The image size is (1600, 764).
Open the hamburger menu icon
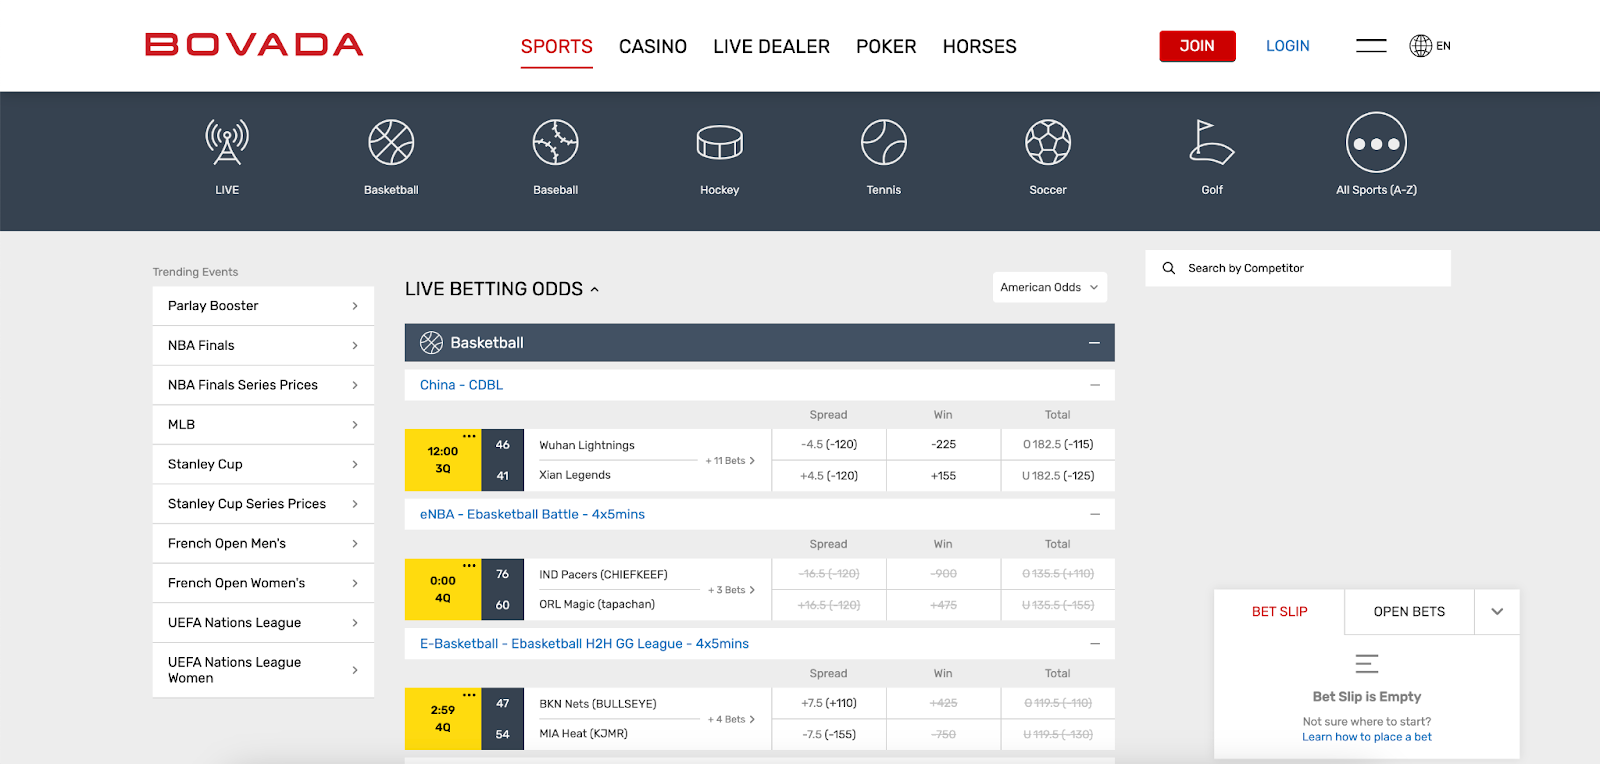coord(1371,46)
